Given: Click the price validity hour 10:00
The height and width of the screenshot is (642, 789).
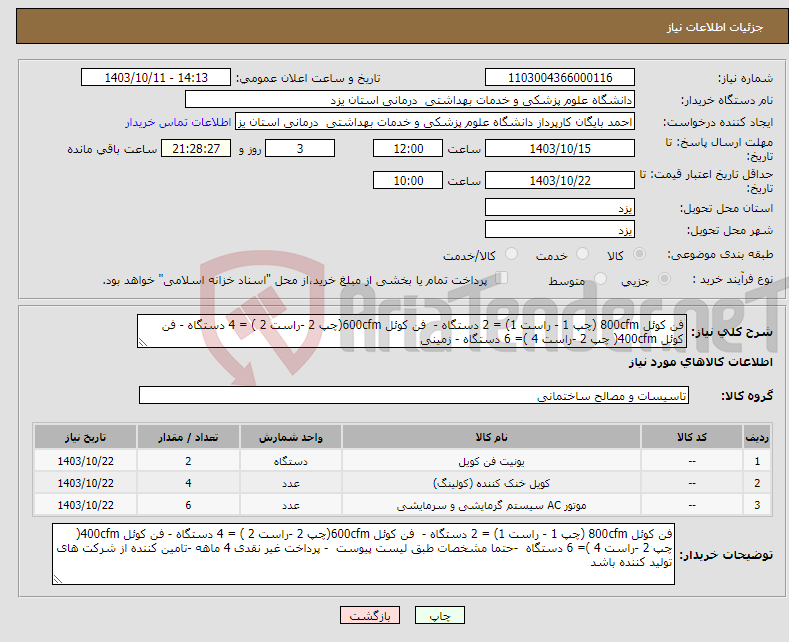Looking at the screenshot, I should click(x=408, y=180).
